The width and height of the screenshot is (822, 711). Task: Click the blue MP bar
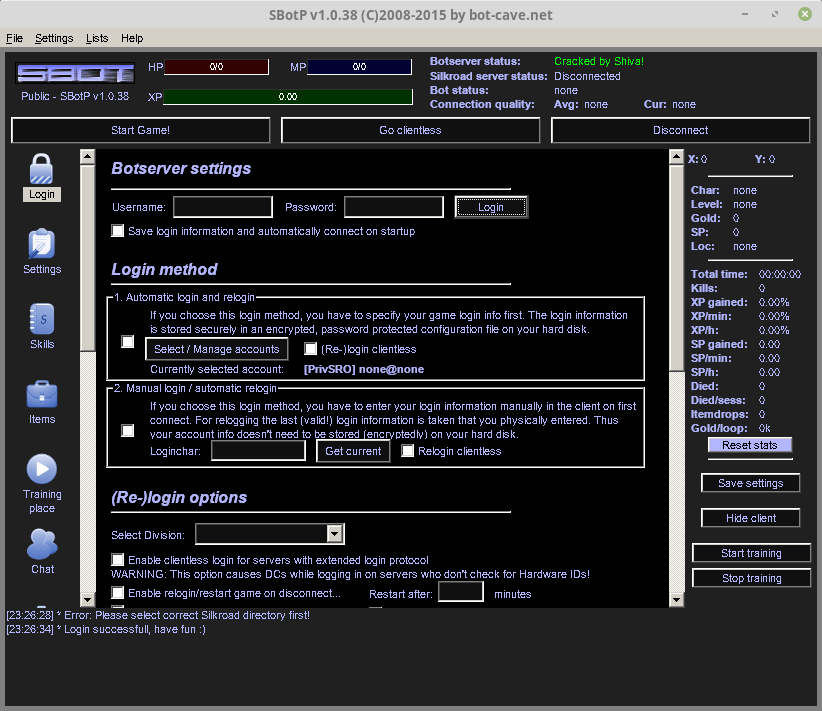tap(360, 67)
